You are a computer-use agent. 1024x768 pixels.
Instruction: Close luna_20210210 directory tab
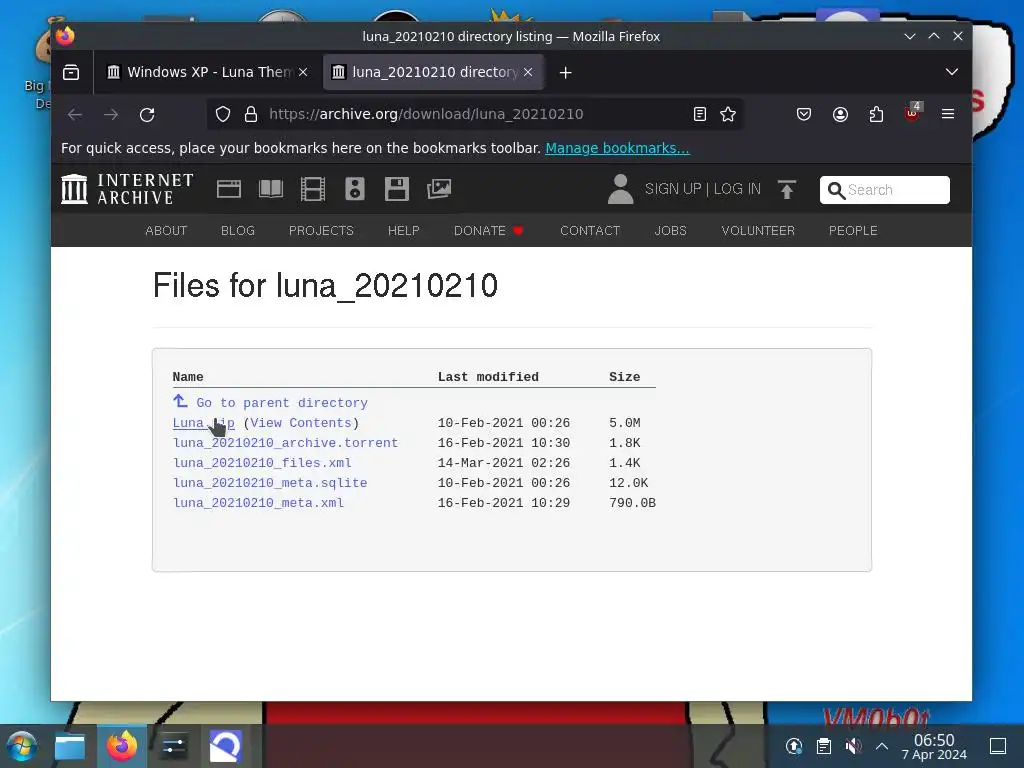[528, 72]
